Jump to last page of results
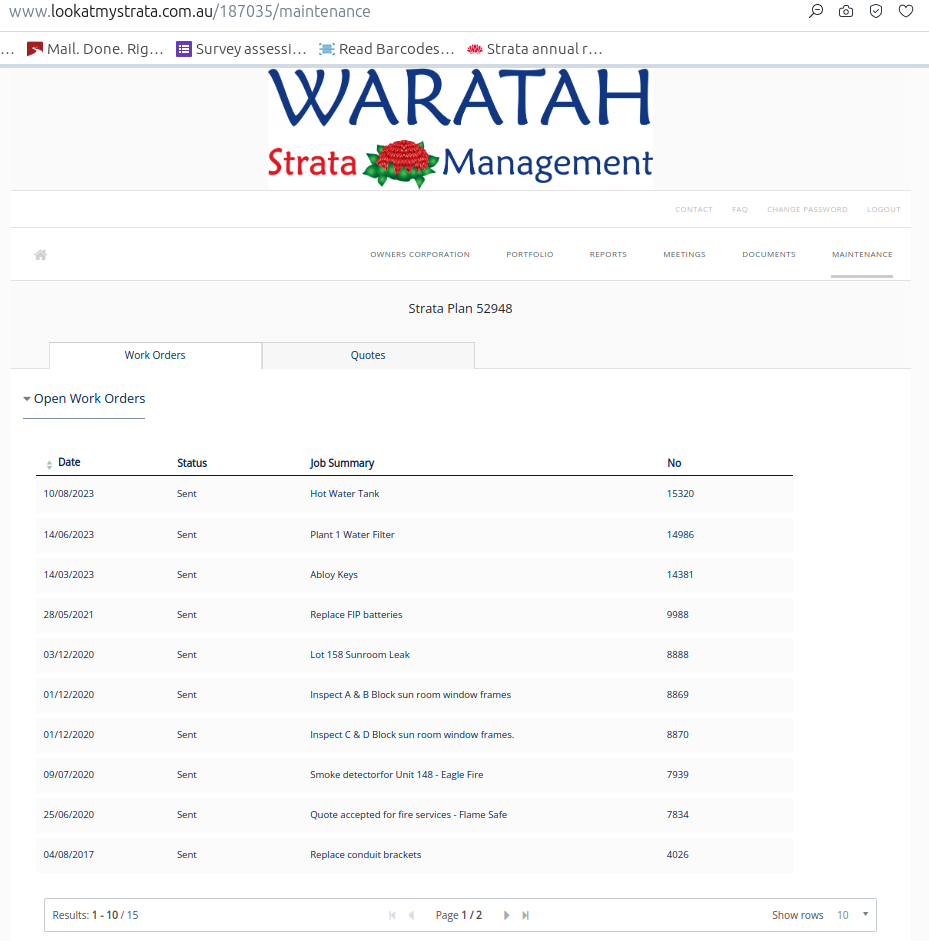 click(x=526, y=915)
